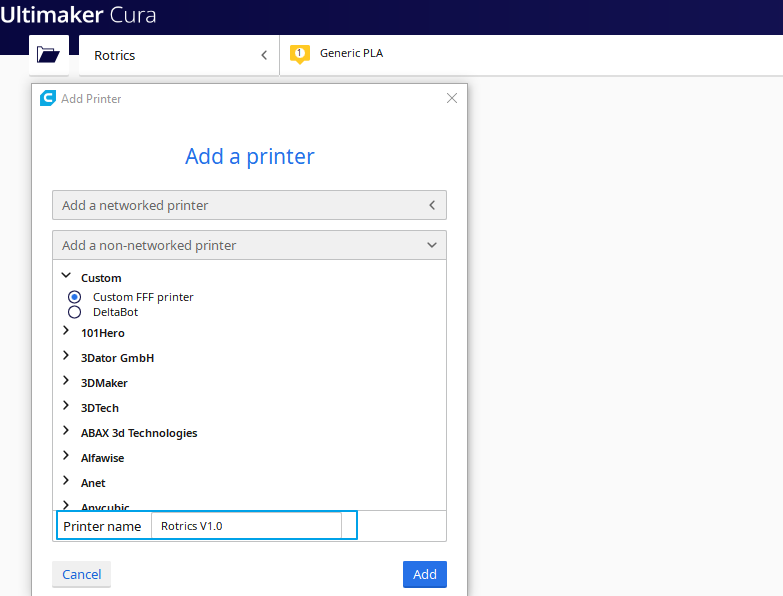The height and width of the screenshot is (596, 783).
Task: Click the extruder 1 material icon
Action: click(x=300, y=54)
